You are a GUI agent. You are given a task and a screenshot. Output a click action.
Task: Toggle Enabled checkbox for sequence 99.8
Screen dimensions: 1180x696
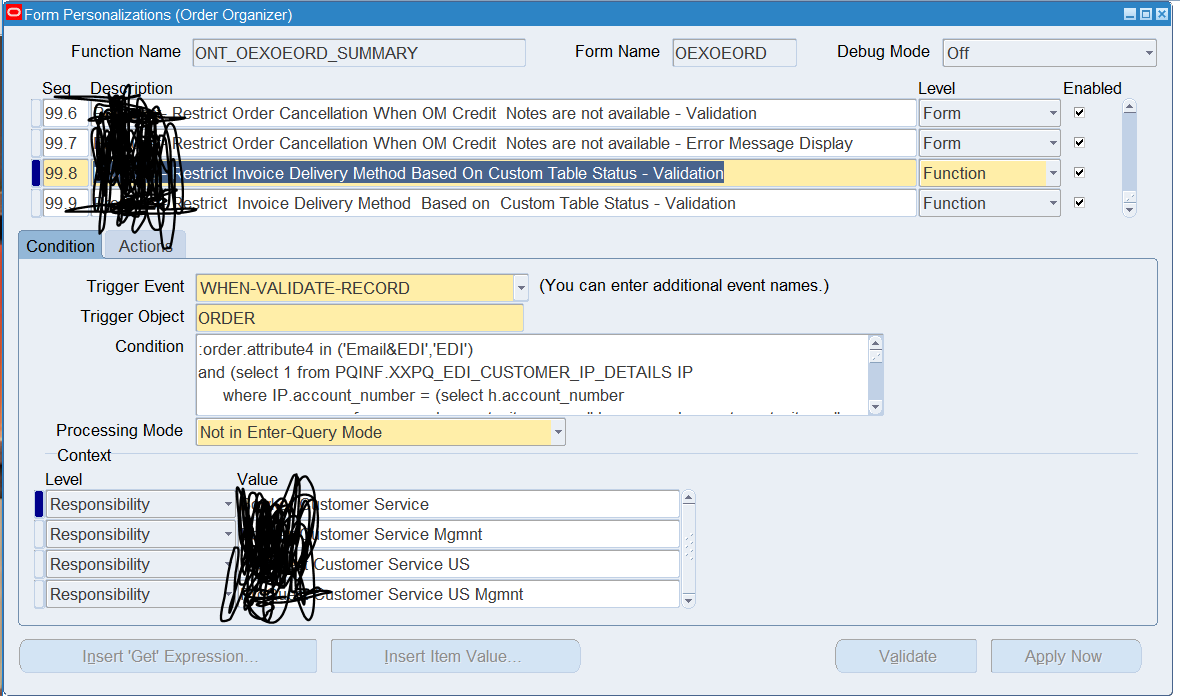pos(1079,173)
